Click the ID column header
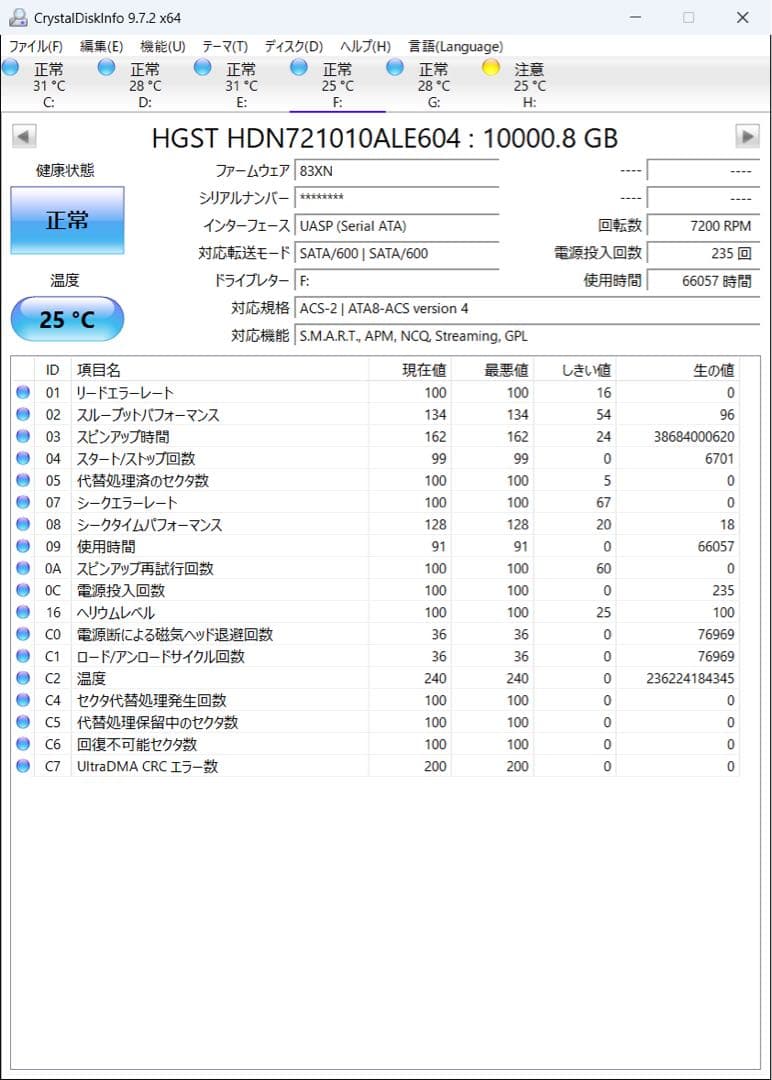Image resolution: width=772 pixels, height=1080 pixels. point(52,370)
